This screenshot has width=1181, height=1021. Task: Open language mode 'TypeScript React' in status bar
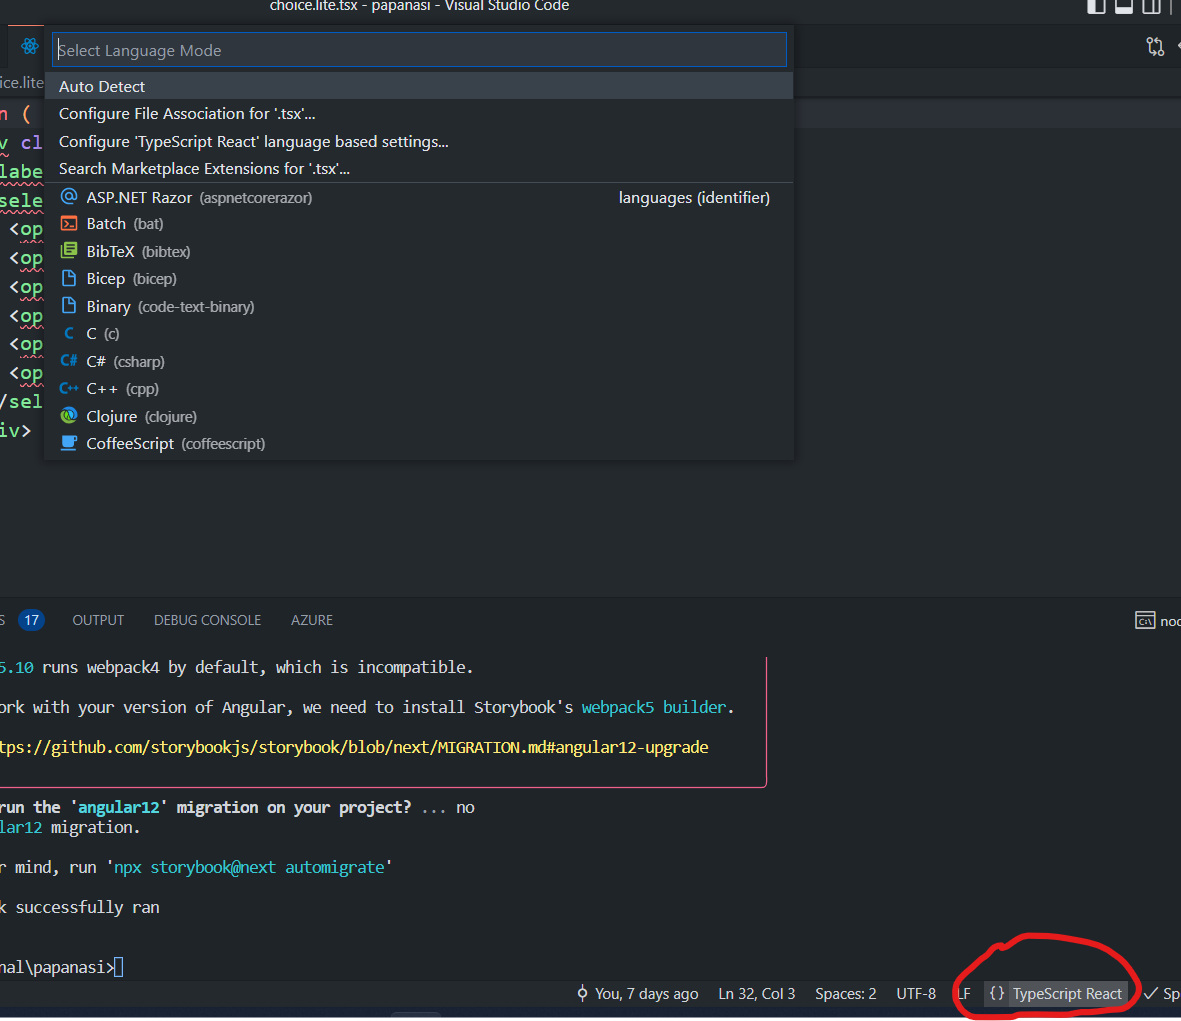click(1067, 994)
